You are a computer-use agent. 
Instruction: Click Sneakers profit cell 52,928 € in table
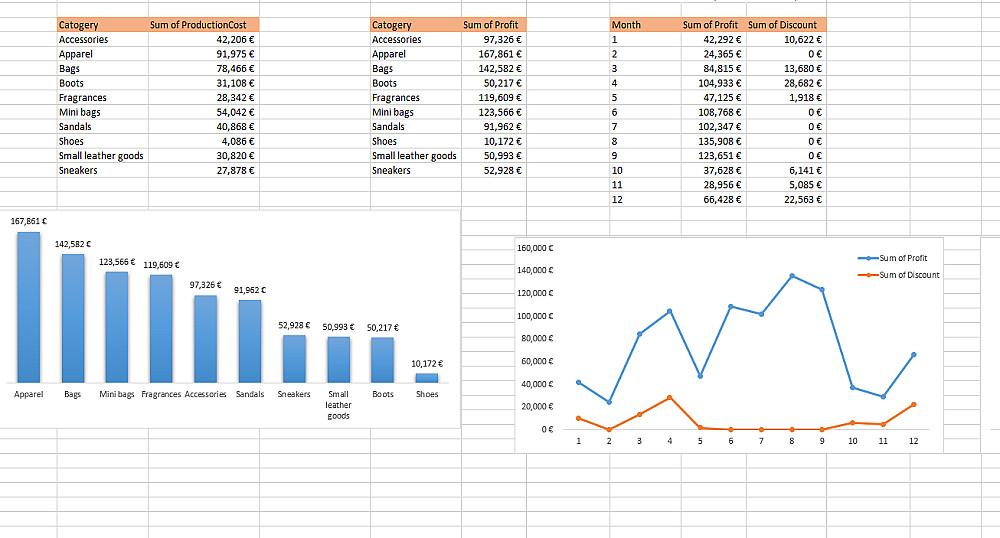click(x=494, y=170)
